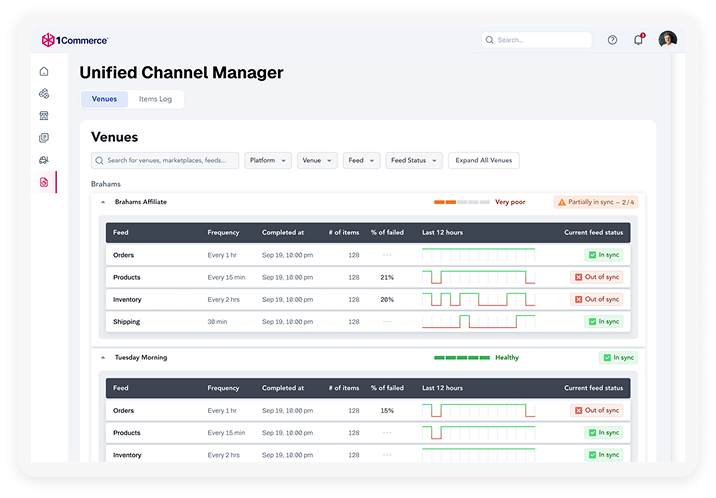Click the '30 min' frequency value
716x498 pixels.
tap(217, 322)
